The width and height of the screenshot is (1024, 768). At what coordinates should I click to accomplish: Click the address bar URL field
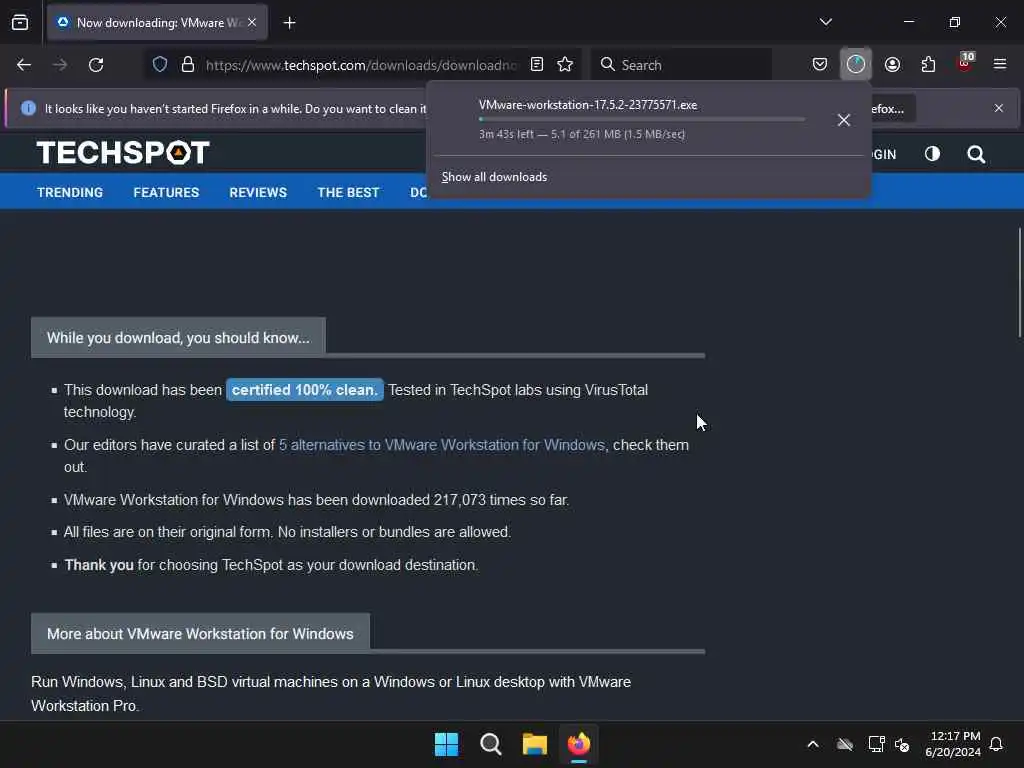(360, 65)
